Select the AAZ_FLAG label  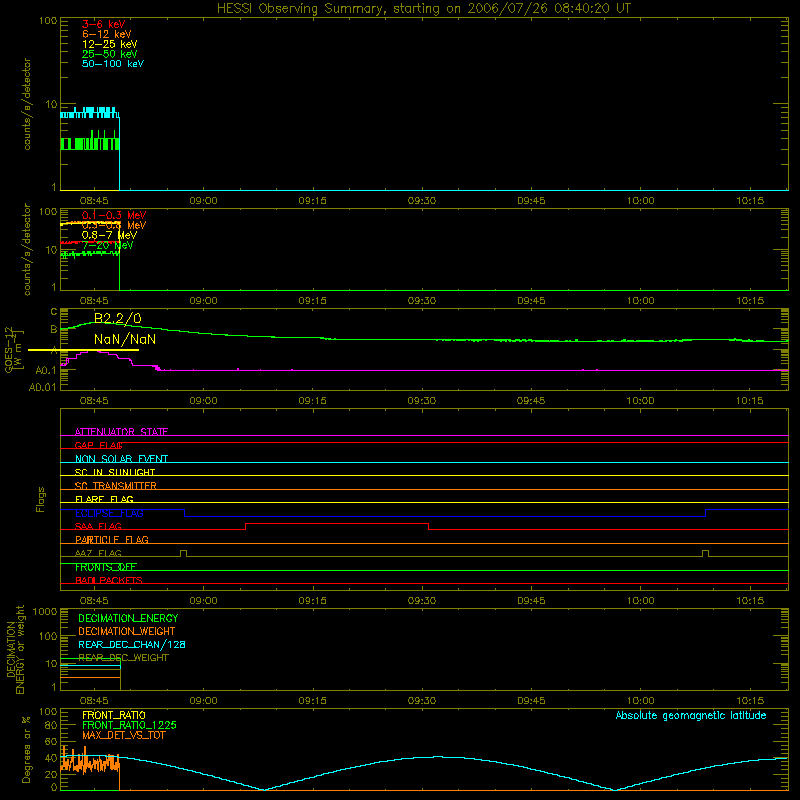click(x=98, y=553)
